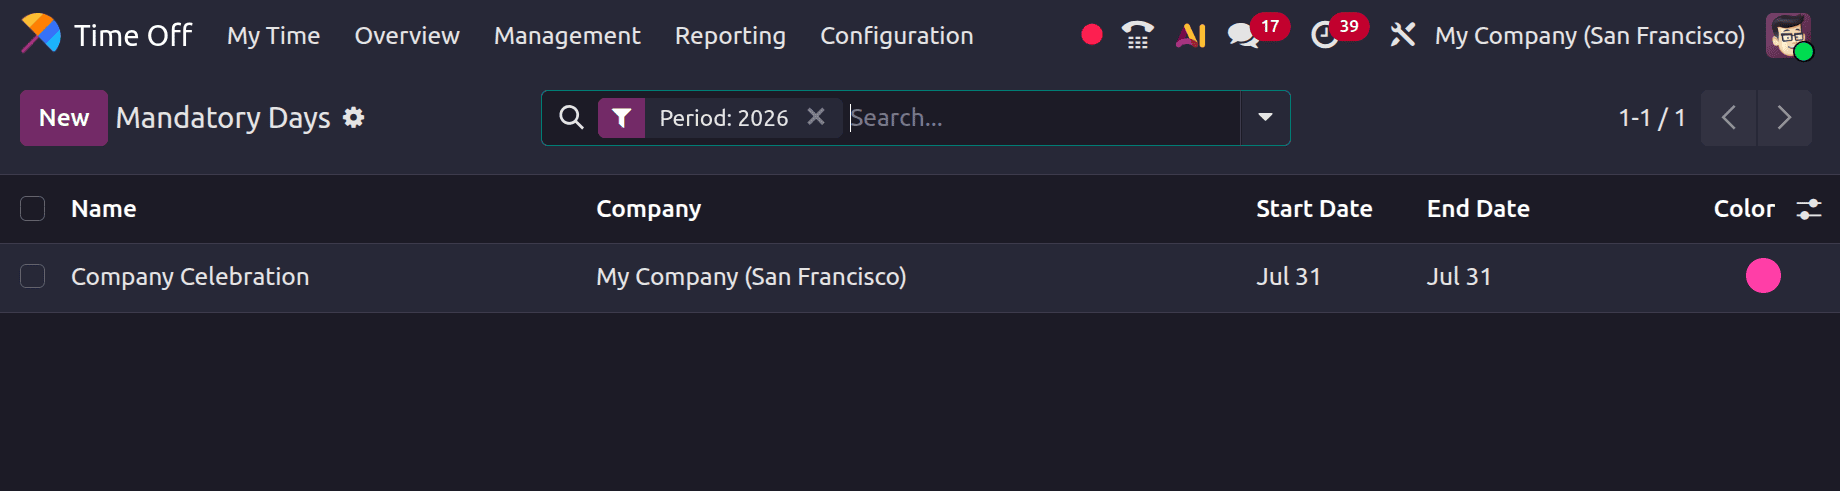The width and height of the screenshot is (1840, 491).
Task: Click the Period: 2026 filter label
Action: [723, 118]
